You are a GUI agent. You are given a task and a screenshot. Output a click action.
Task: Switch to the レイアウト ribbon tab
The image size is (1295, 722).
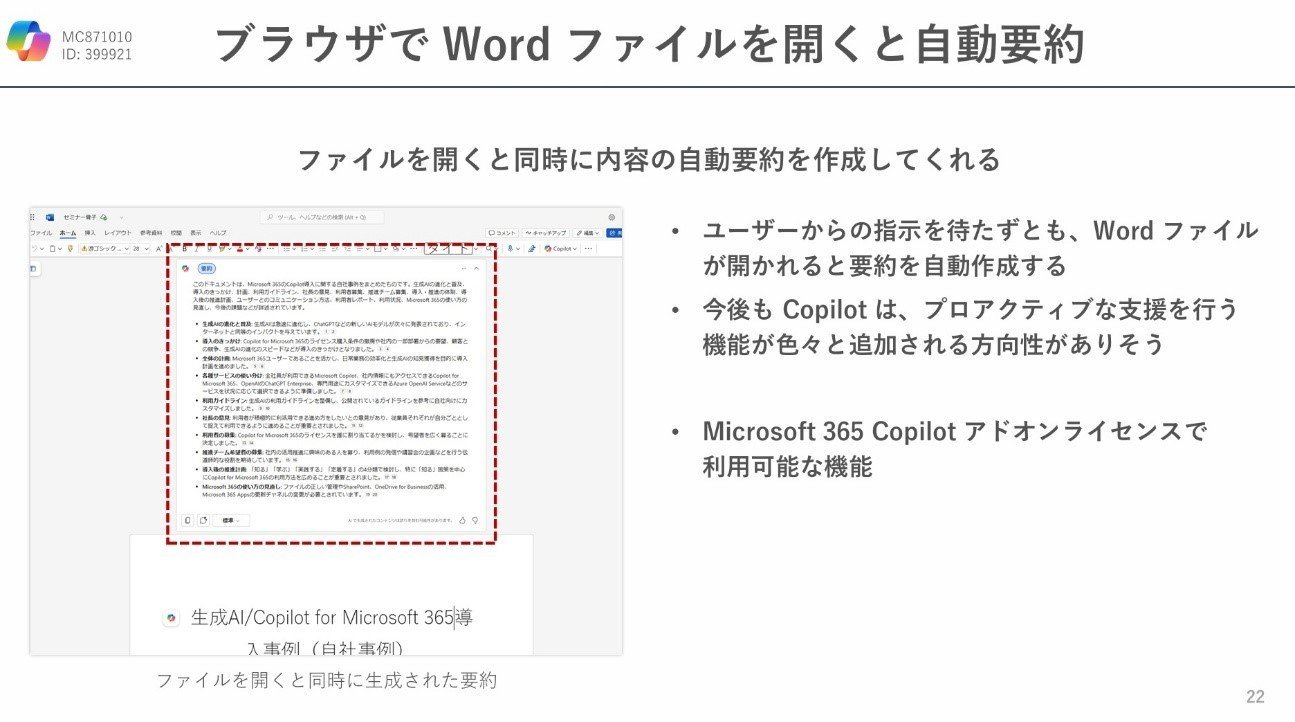coord(118,232)
